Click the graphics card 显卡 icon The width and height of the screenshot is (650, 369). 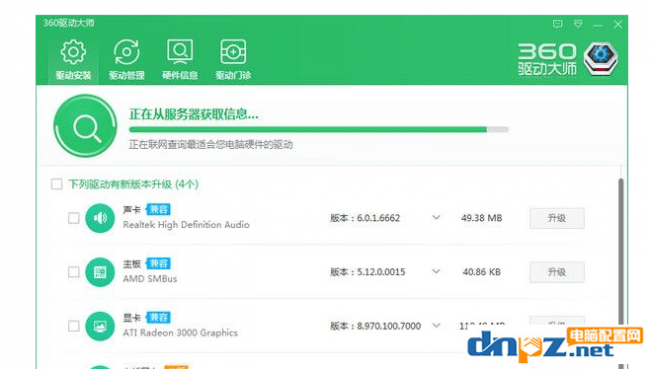click(x=100, y=326)
